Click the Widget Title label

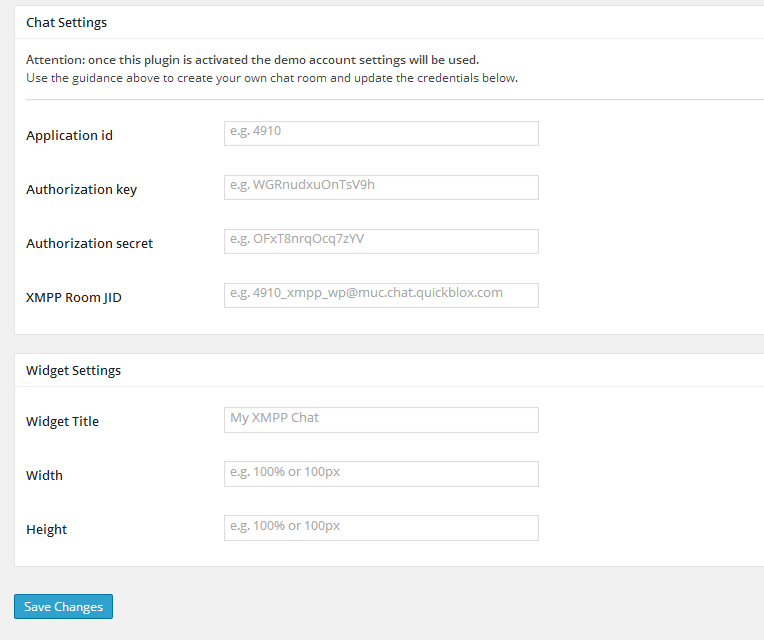point(62,421)
